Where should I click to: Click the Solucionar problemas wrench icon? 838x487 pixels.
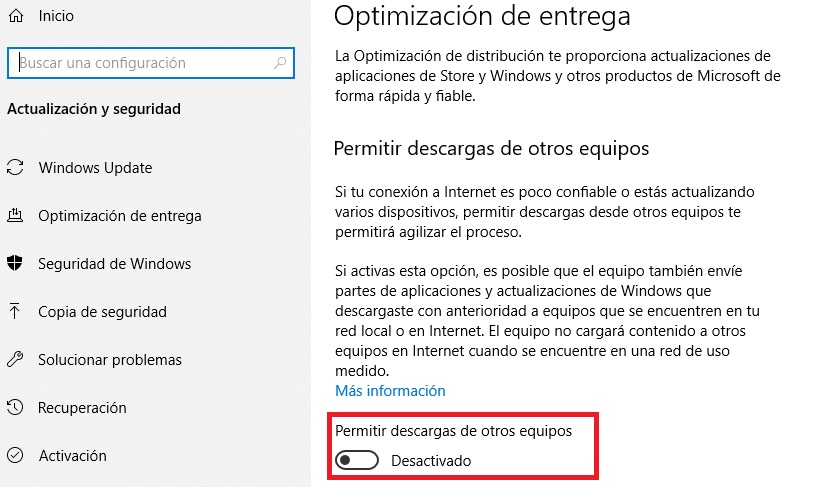click(x=15, y=360)
